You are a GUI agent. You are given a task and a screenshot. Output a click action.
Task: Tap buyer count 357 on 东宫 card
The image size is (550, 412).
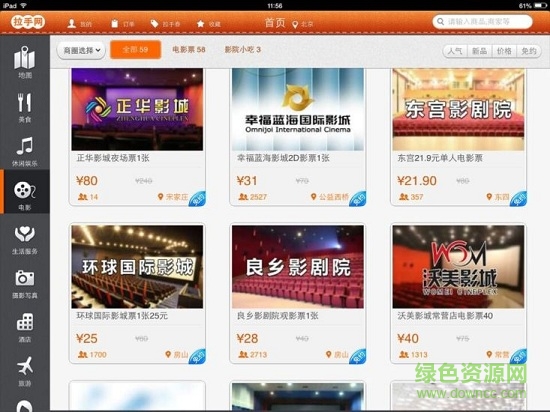411,197
